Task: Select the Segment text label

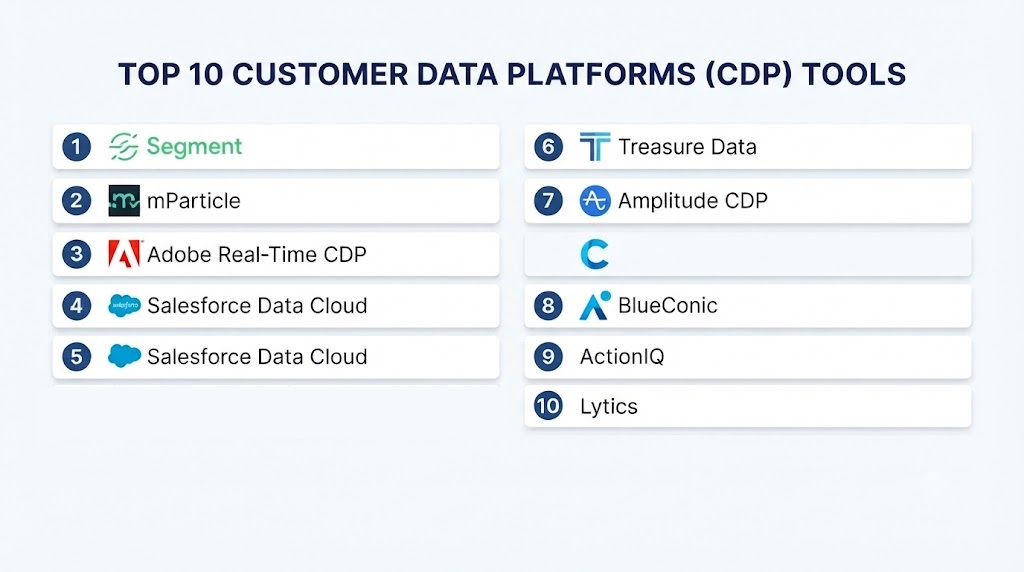Action: tap(194, 146)
